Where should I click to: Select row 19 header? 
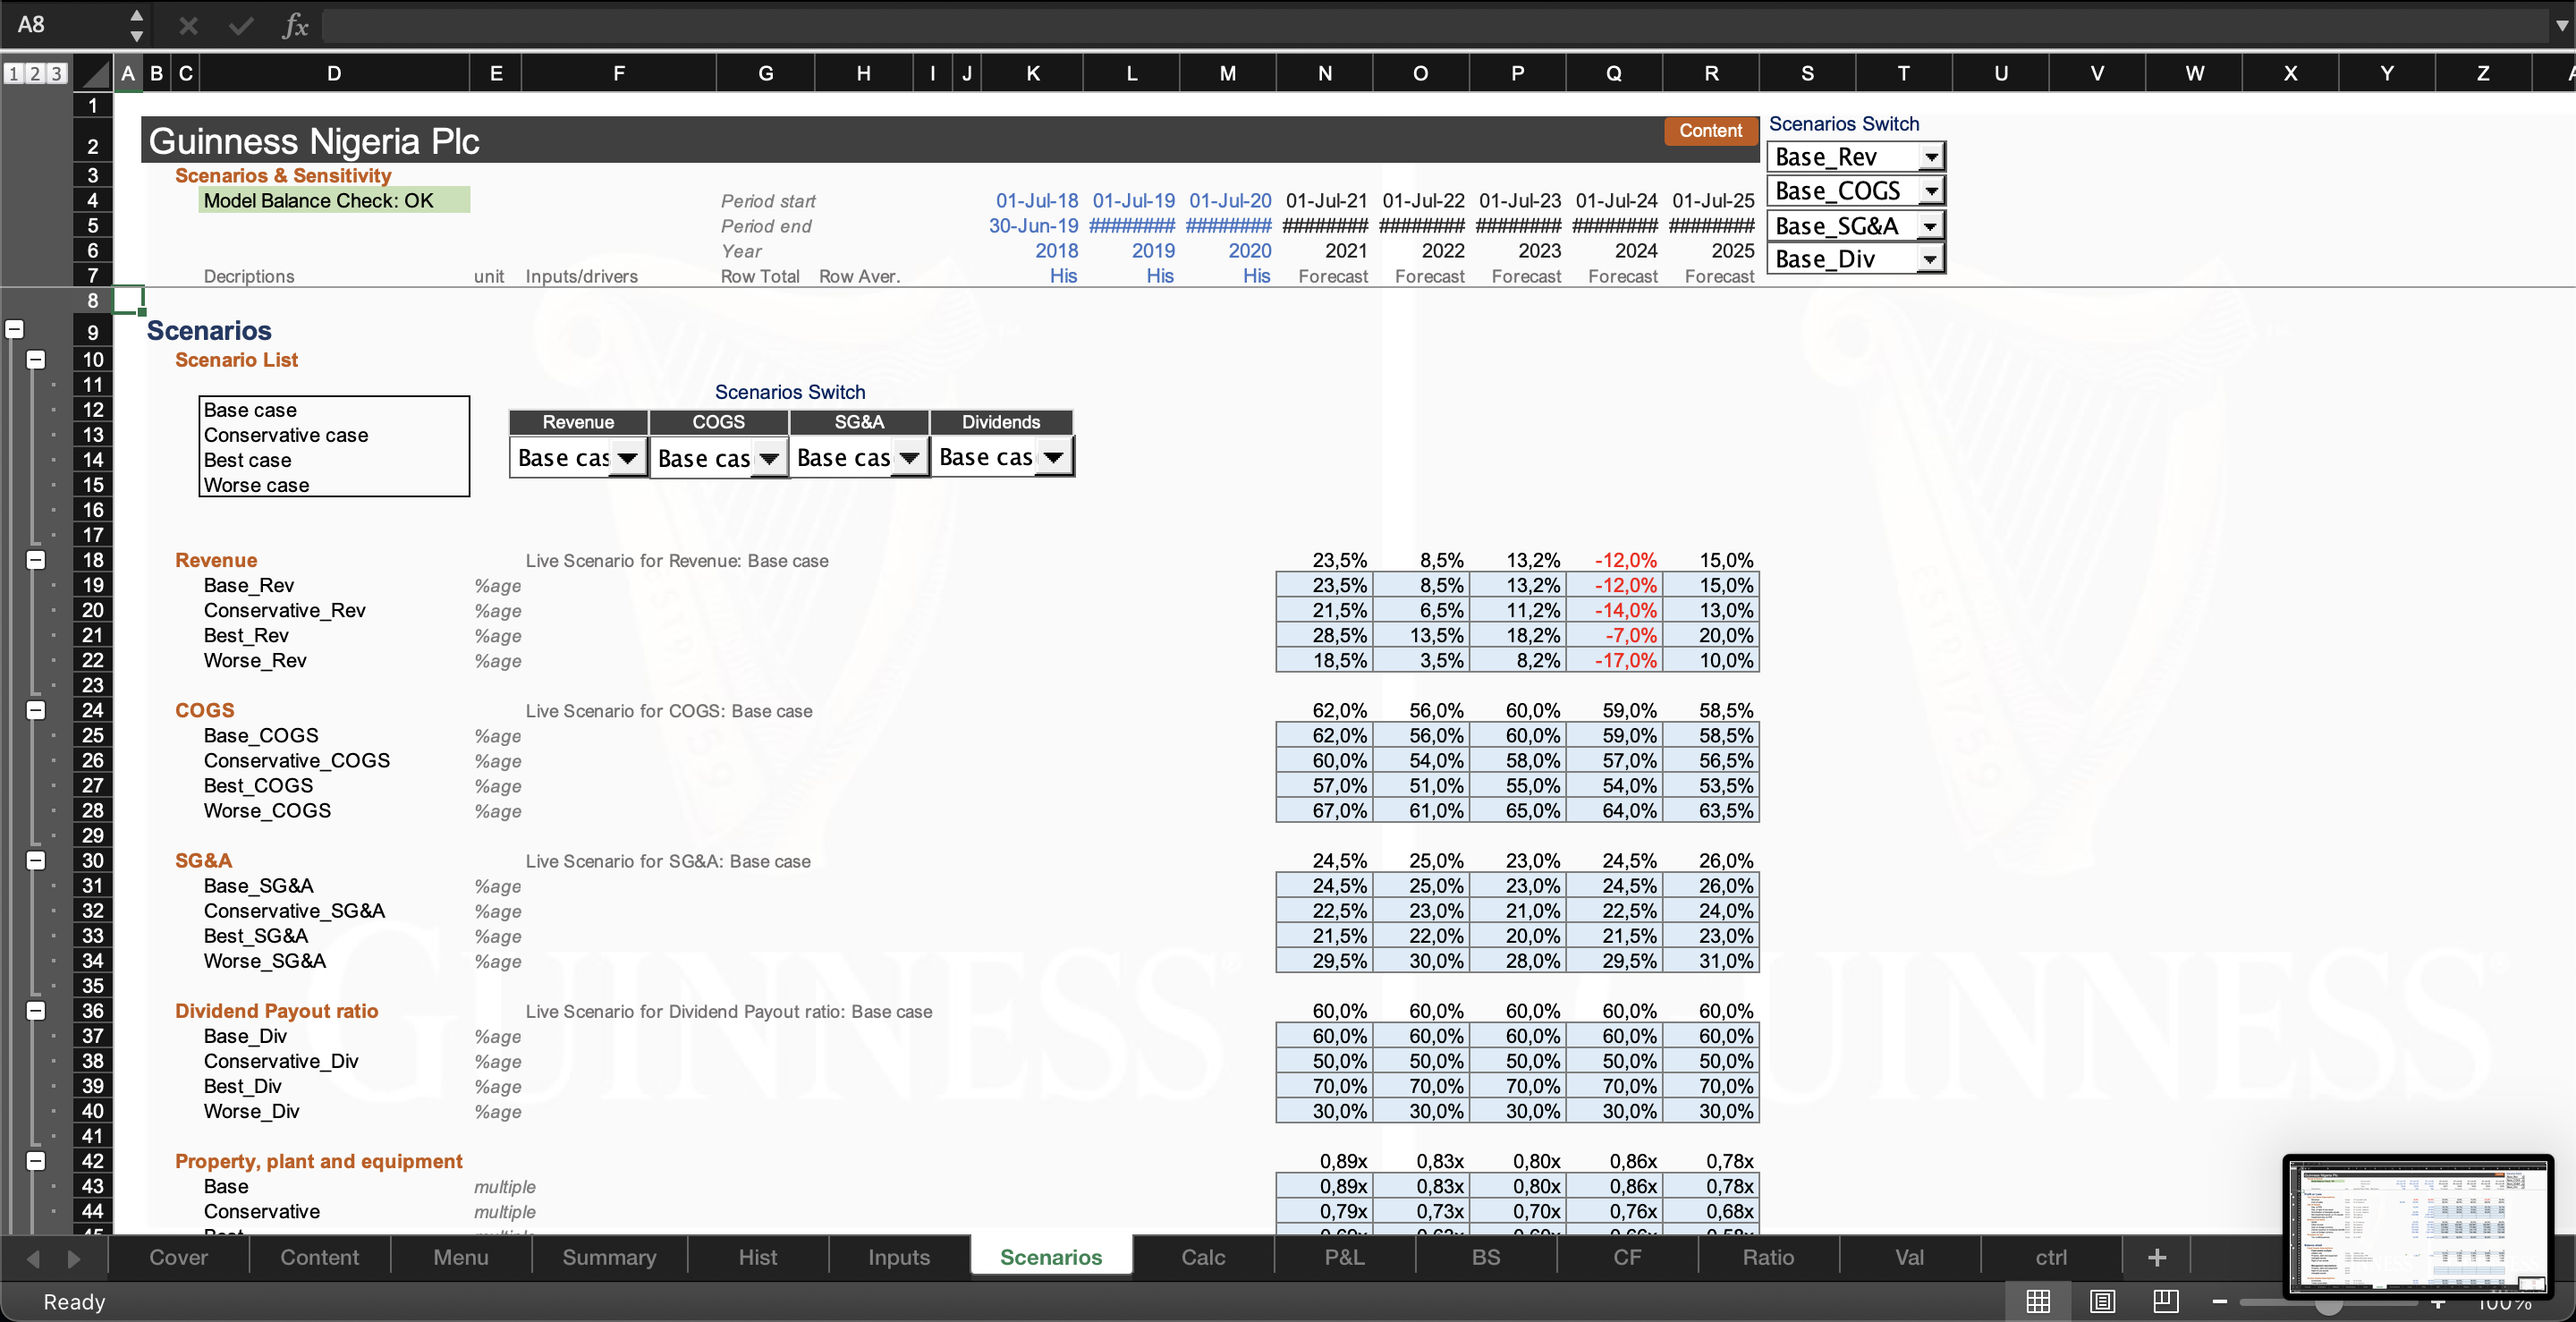coord(92,585)
